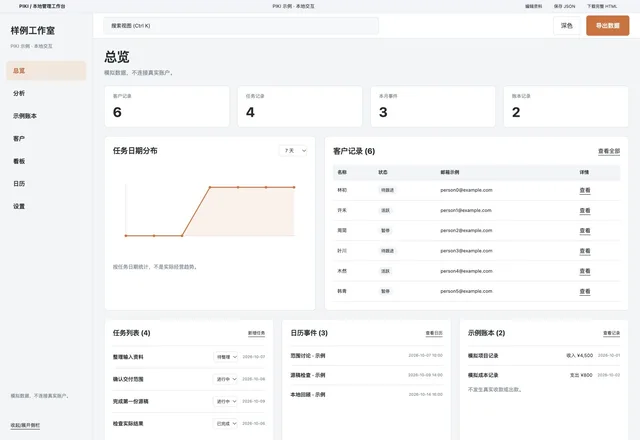Click the 检查实际结果 task name

[x=128, y=424]
